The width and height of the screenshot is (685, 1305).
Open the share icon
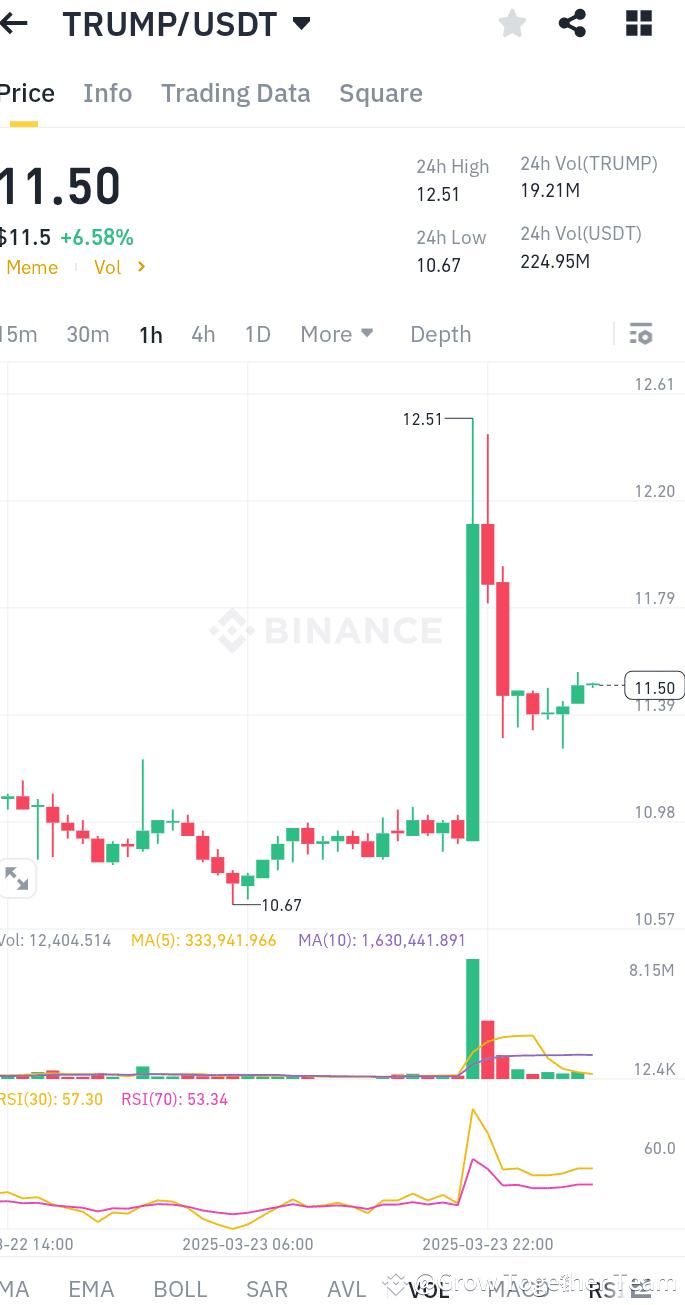coord(571,23)
